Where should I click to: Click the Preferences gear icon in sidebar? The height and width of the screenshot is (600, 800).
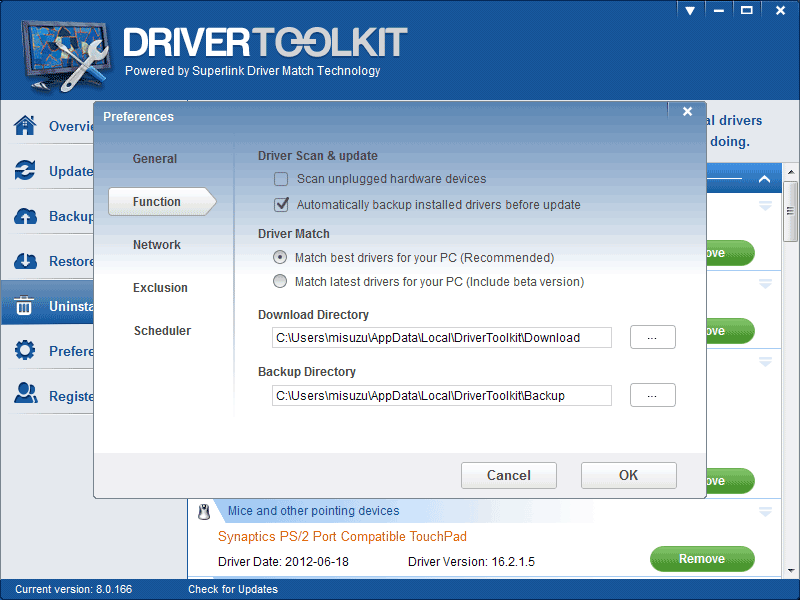point(26,351)
